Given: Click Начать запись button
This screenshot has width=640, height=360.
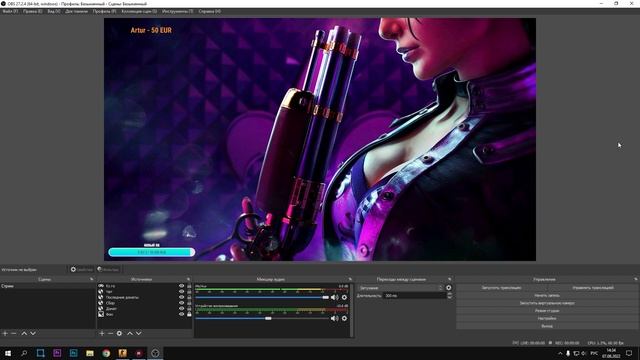Looking at the screenshot, I should pos(547,296).
